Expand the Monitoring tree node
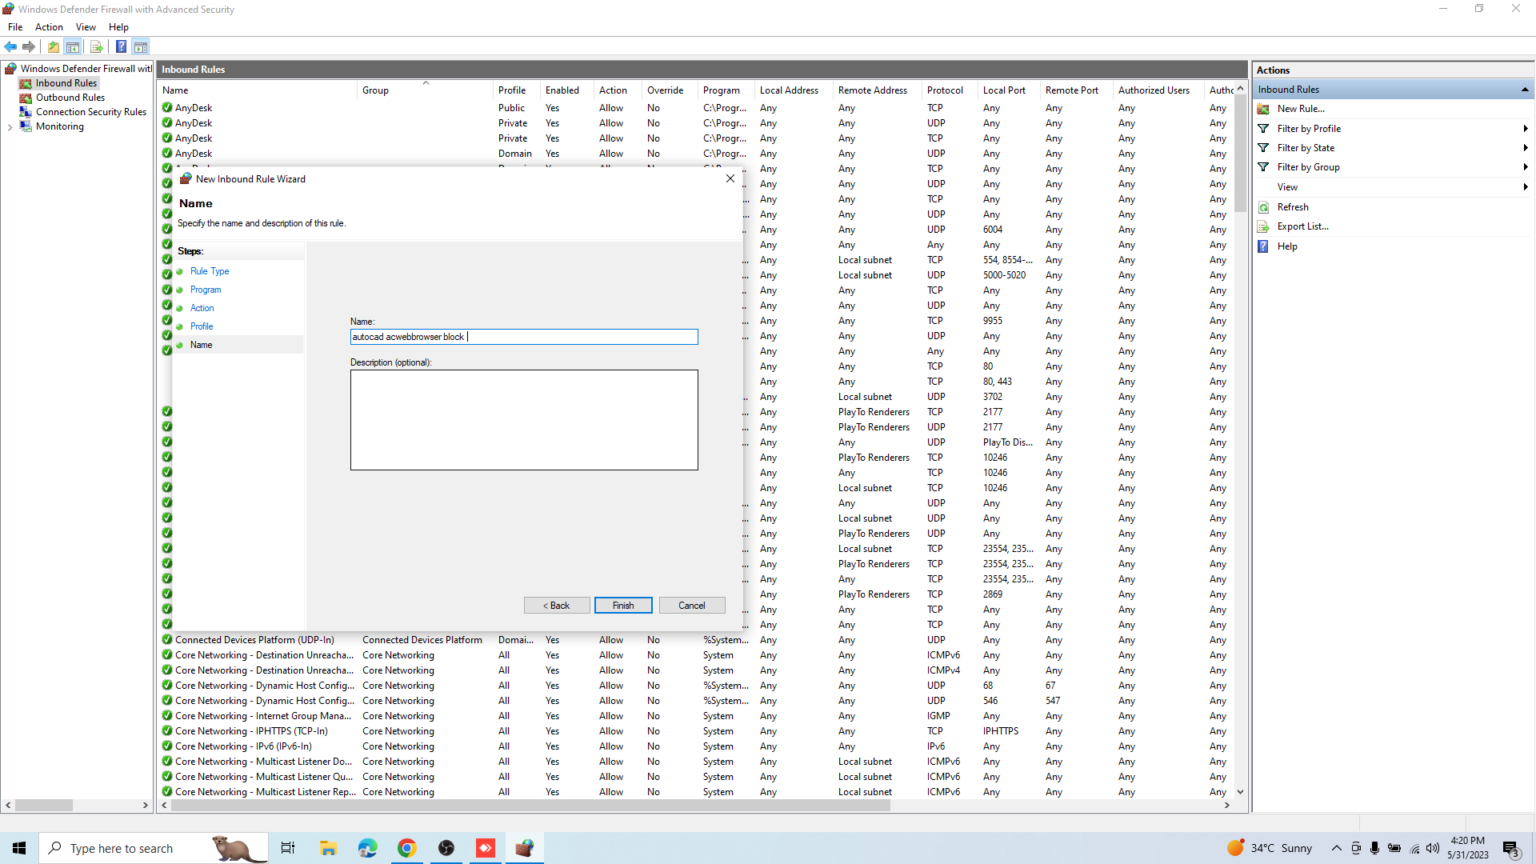1536x864 pixels. click(10, 127)
